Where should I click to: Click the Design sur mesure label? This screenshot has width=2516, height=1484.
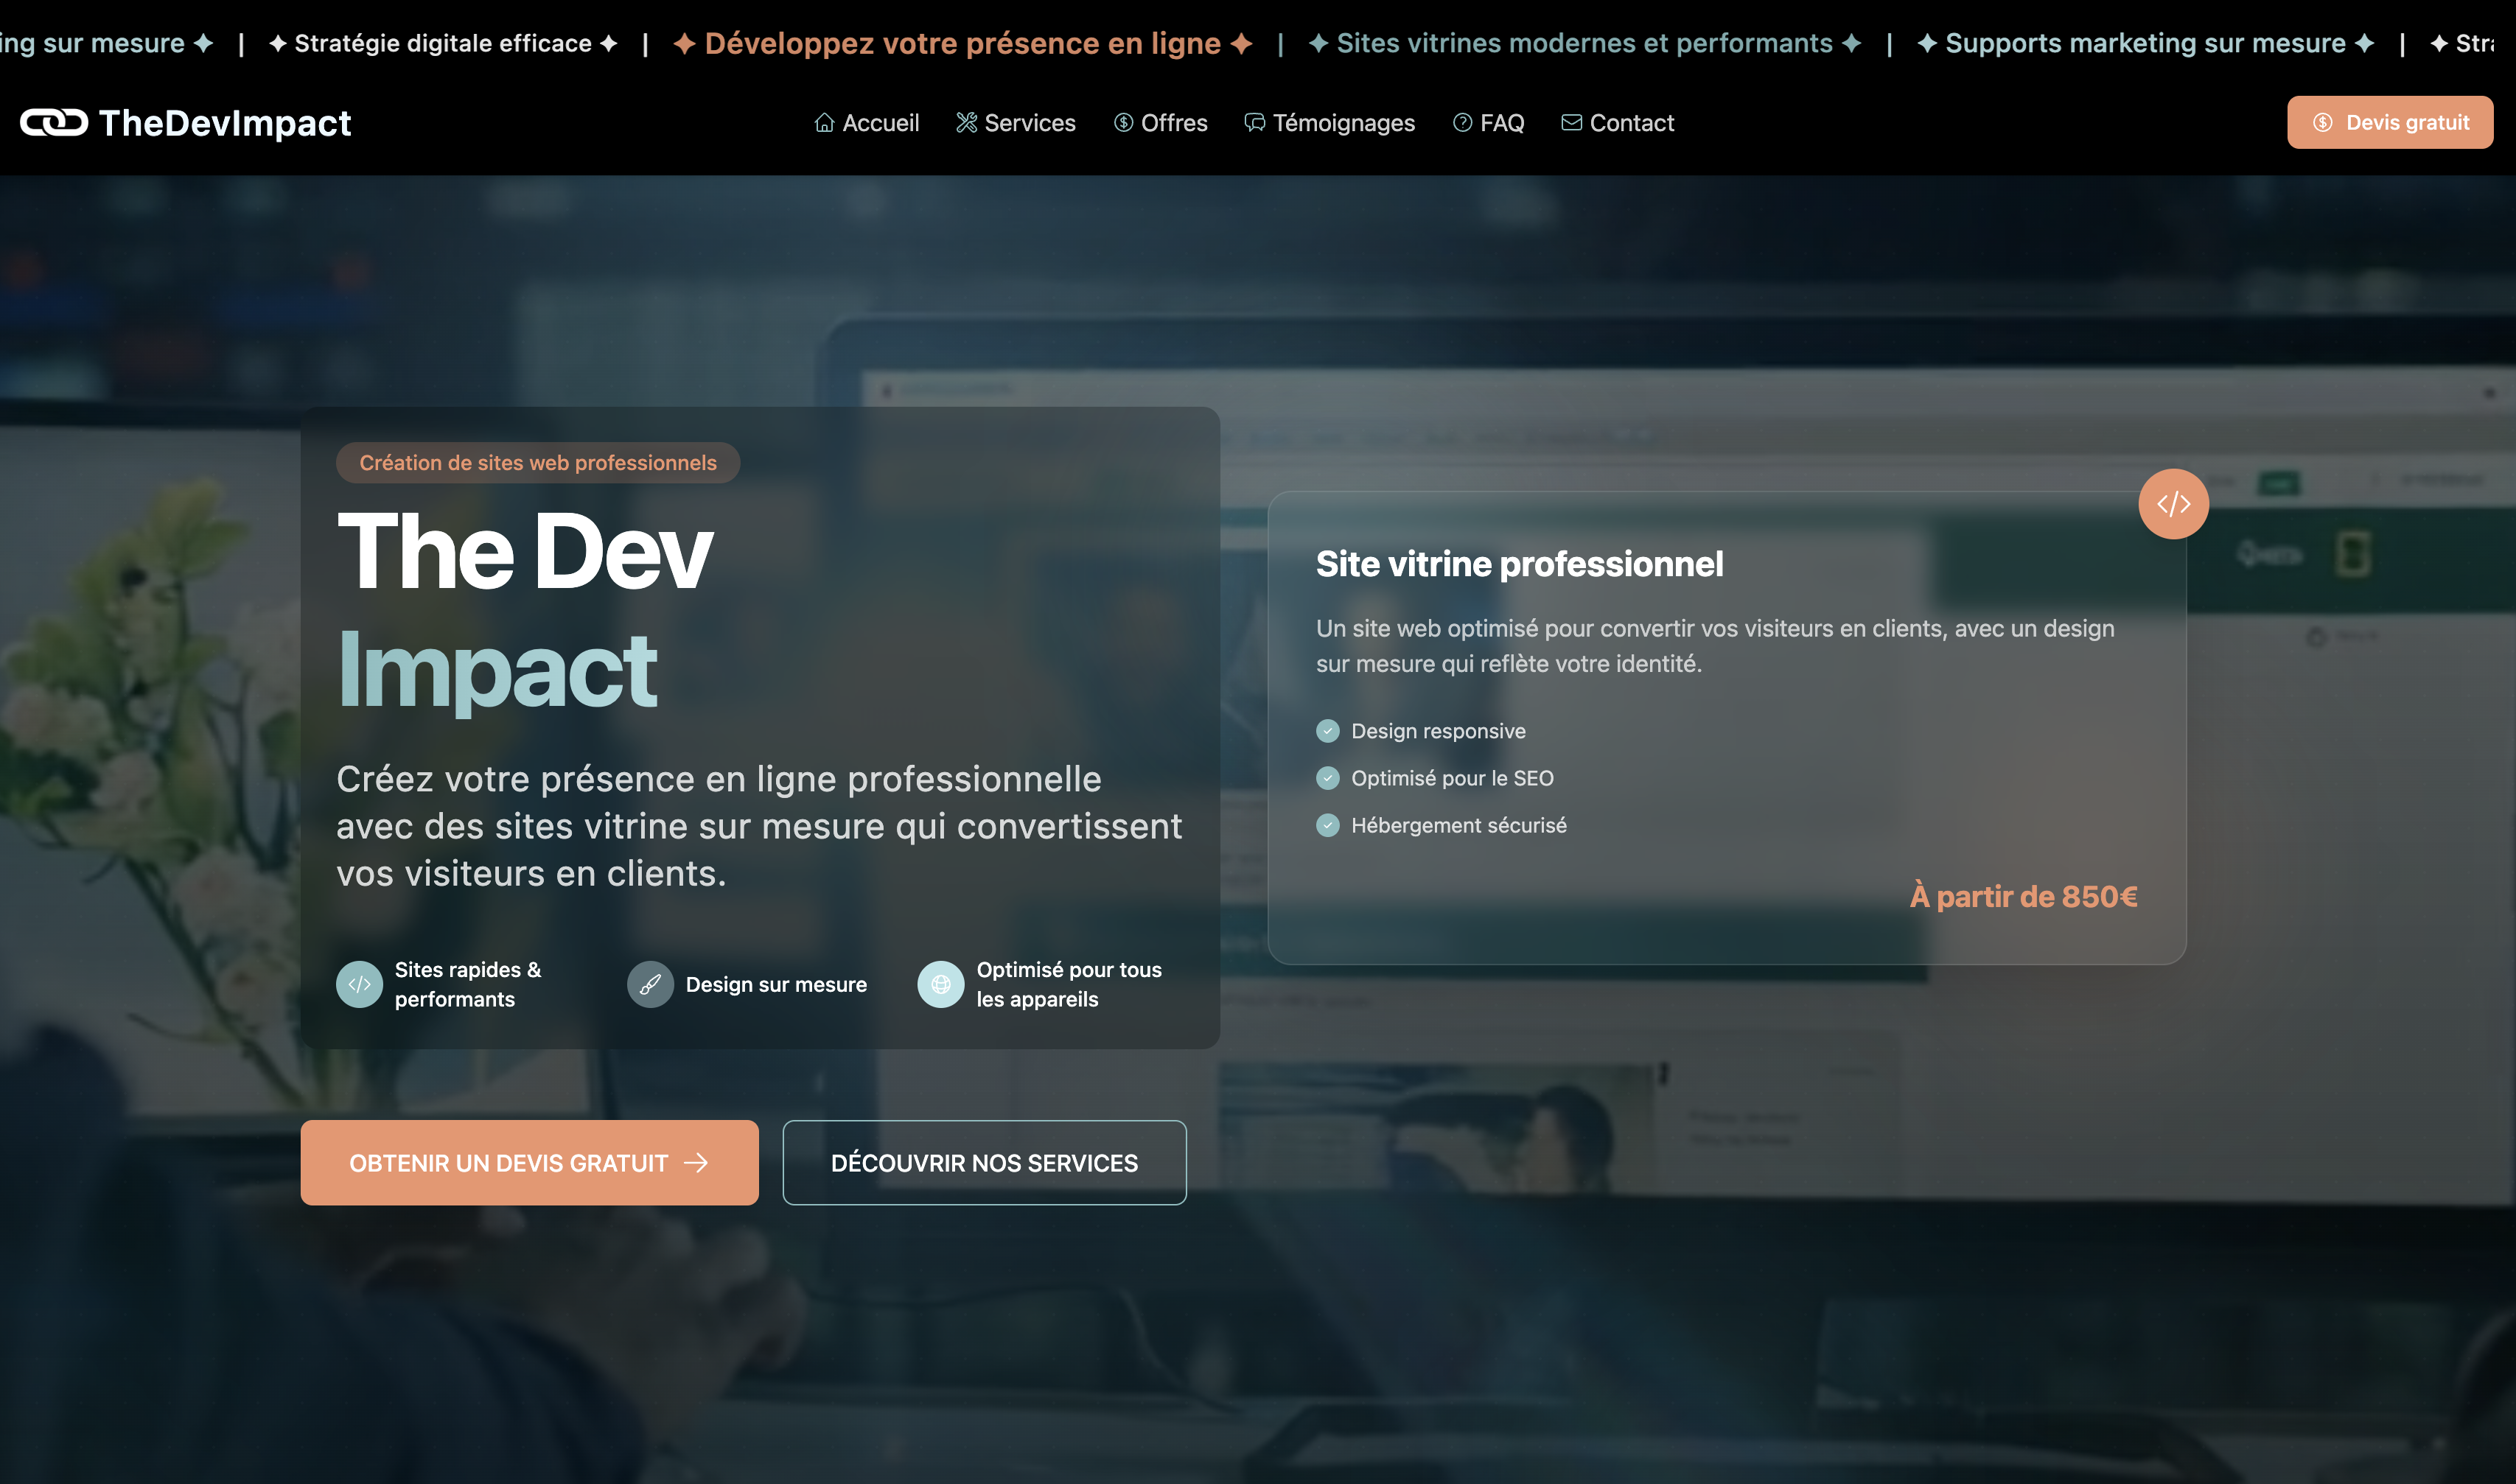[776, 984]
